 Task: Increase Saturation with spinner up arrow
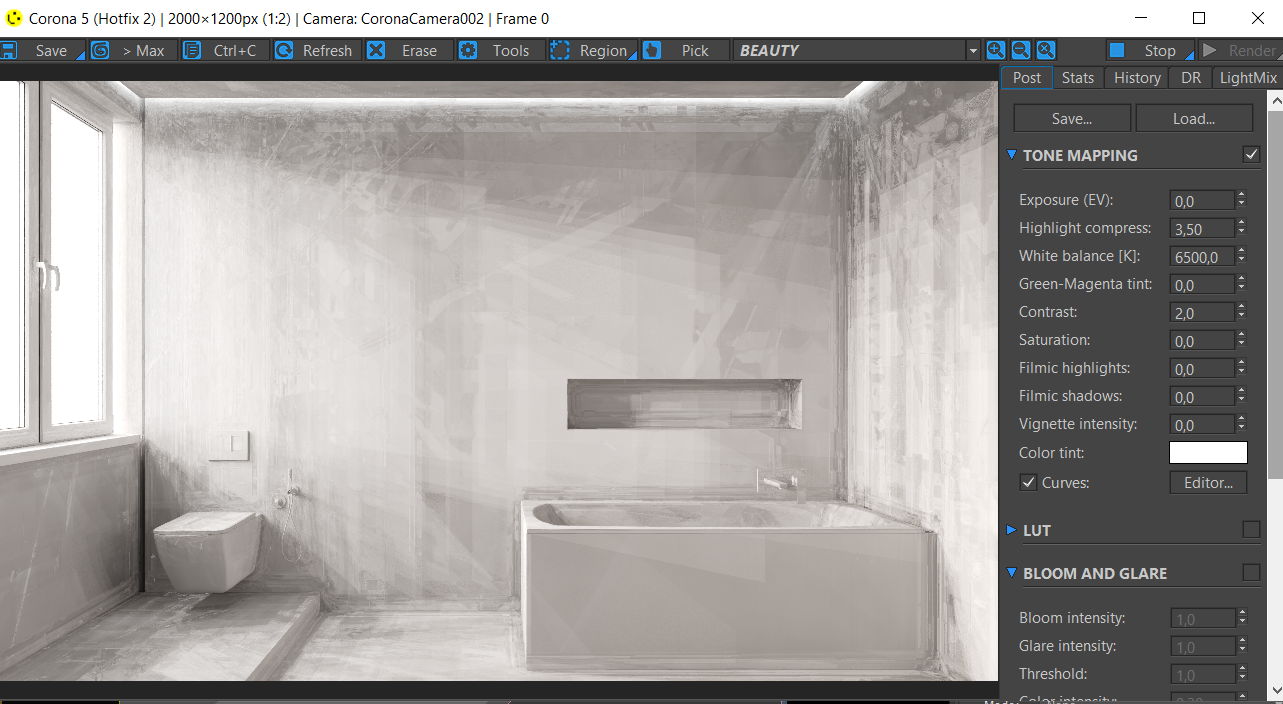pyautogui.click(x=1241, y=335)
